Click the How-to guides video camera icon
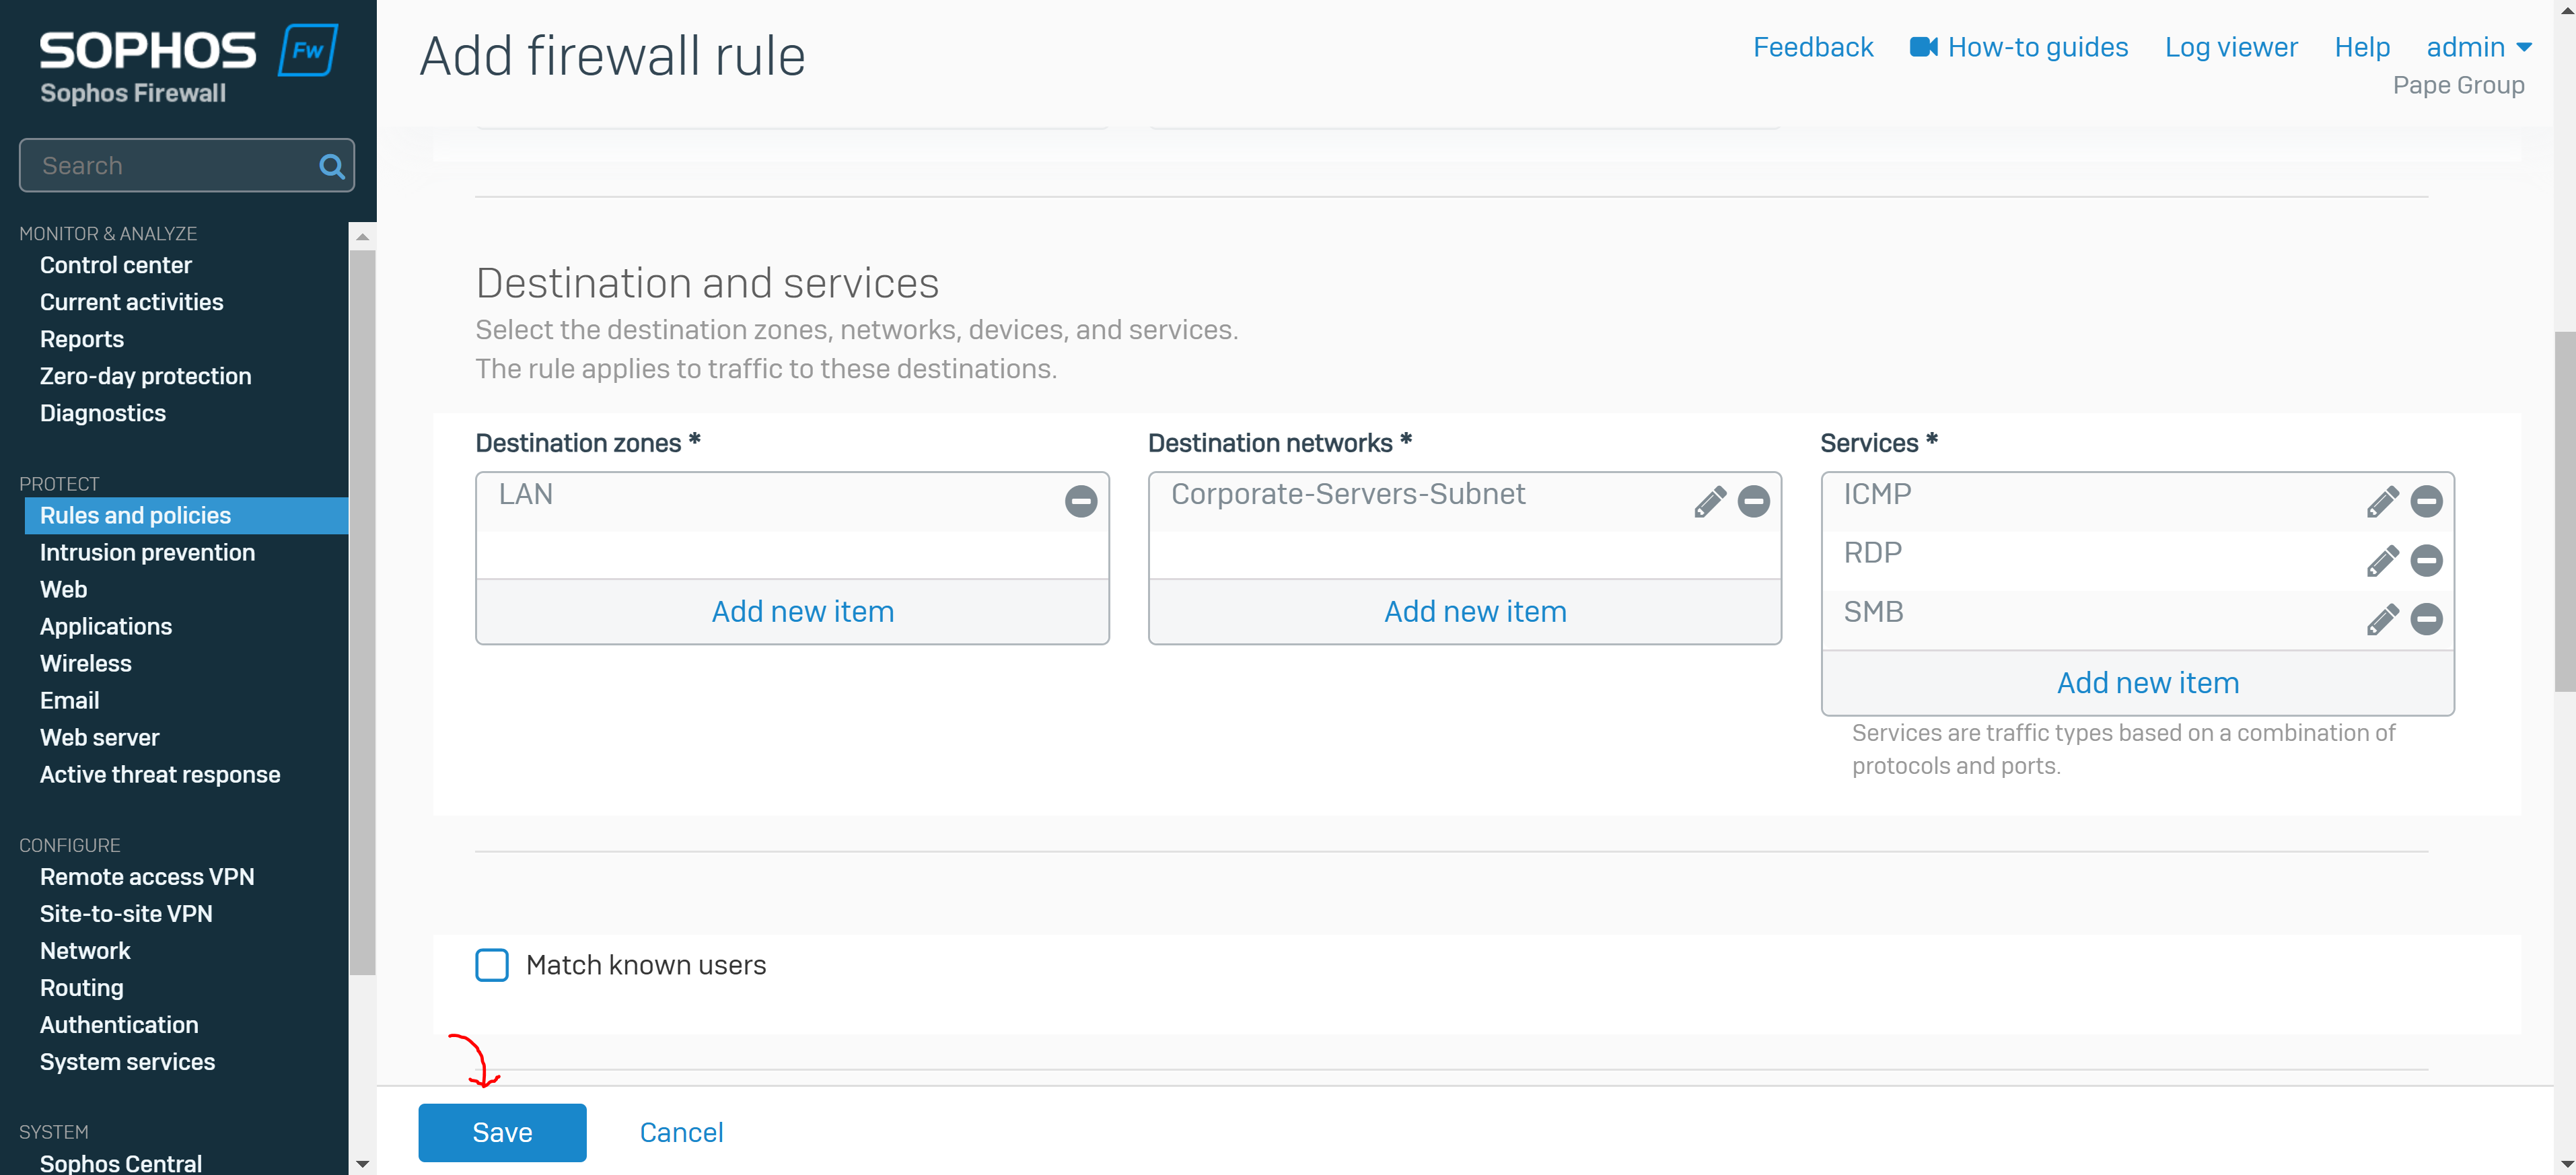 coord(1923,47)
